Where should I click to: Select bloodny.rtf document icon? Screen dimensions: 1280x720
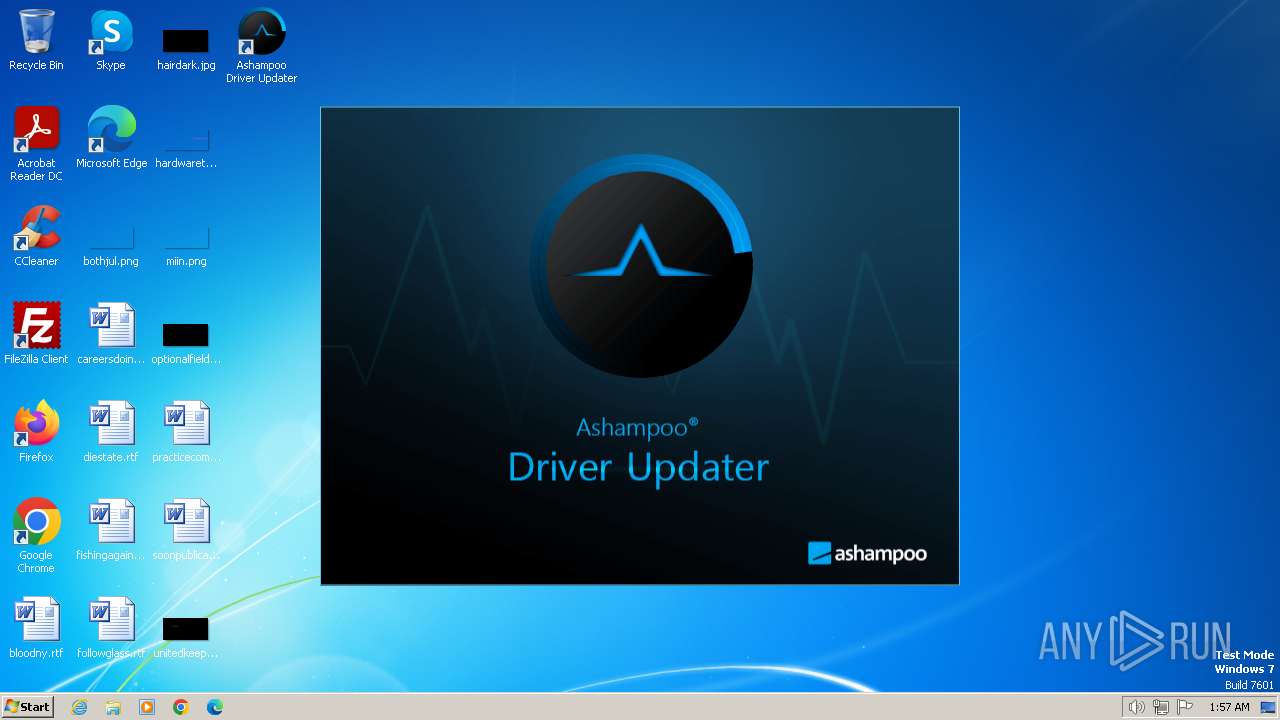pos(36,628)
